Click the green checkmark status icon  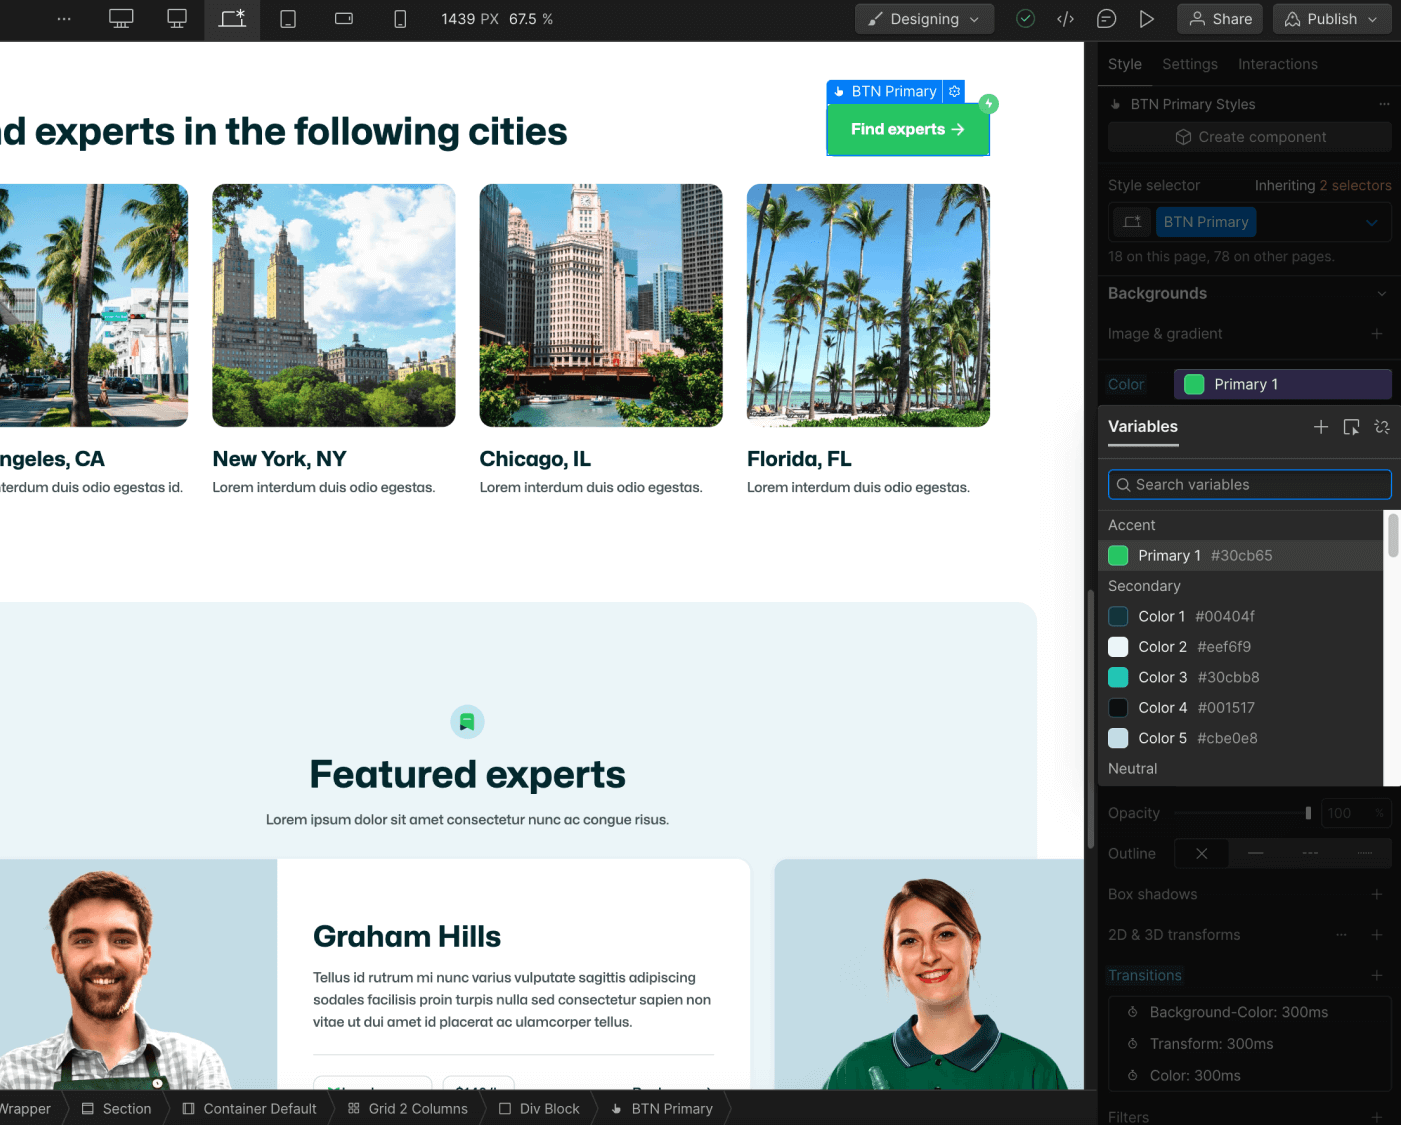(x=1025, y=19)
